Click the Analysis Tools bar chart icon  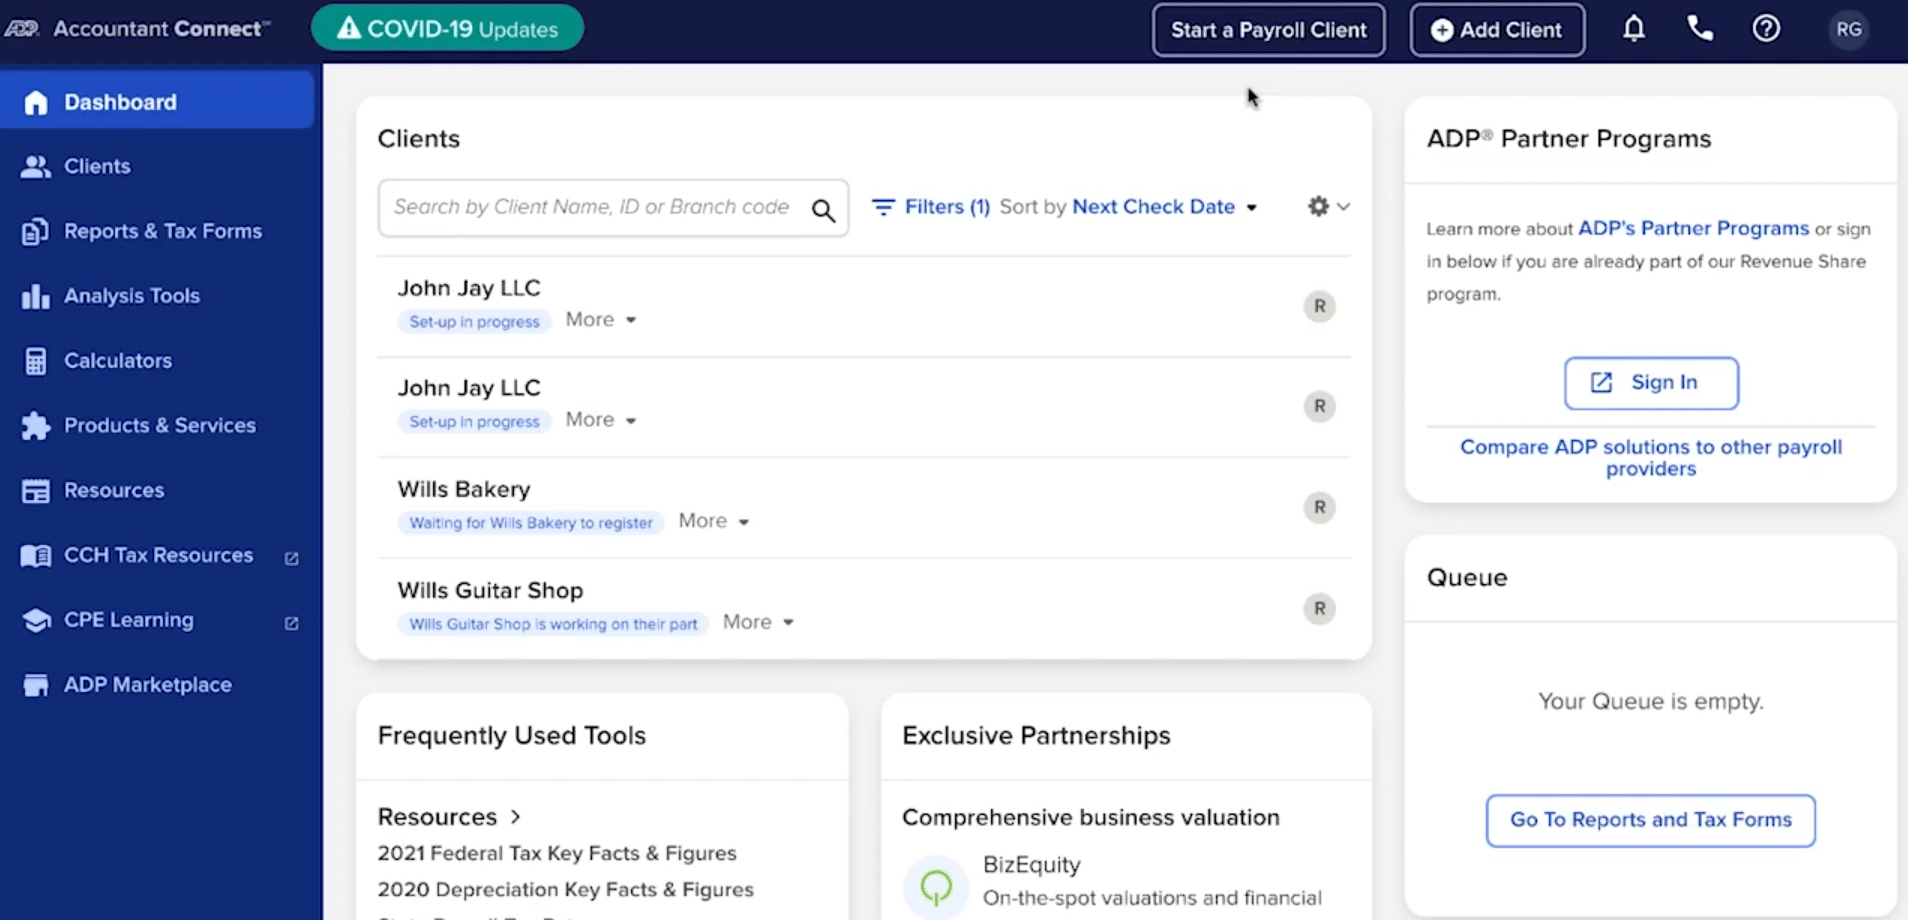[x=36, y=296]
